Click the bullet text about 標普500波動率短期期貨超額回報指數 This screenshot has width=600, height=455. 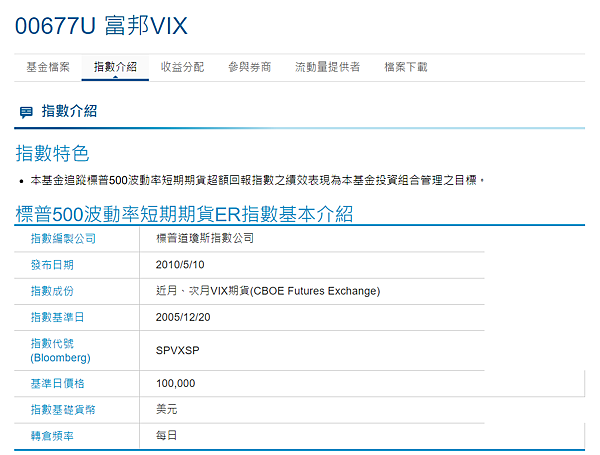click(x=257, y=180)
